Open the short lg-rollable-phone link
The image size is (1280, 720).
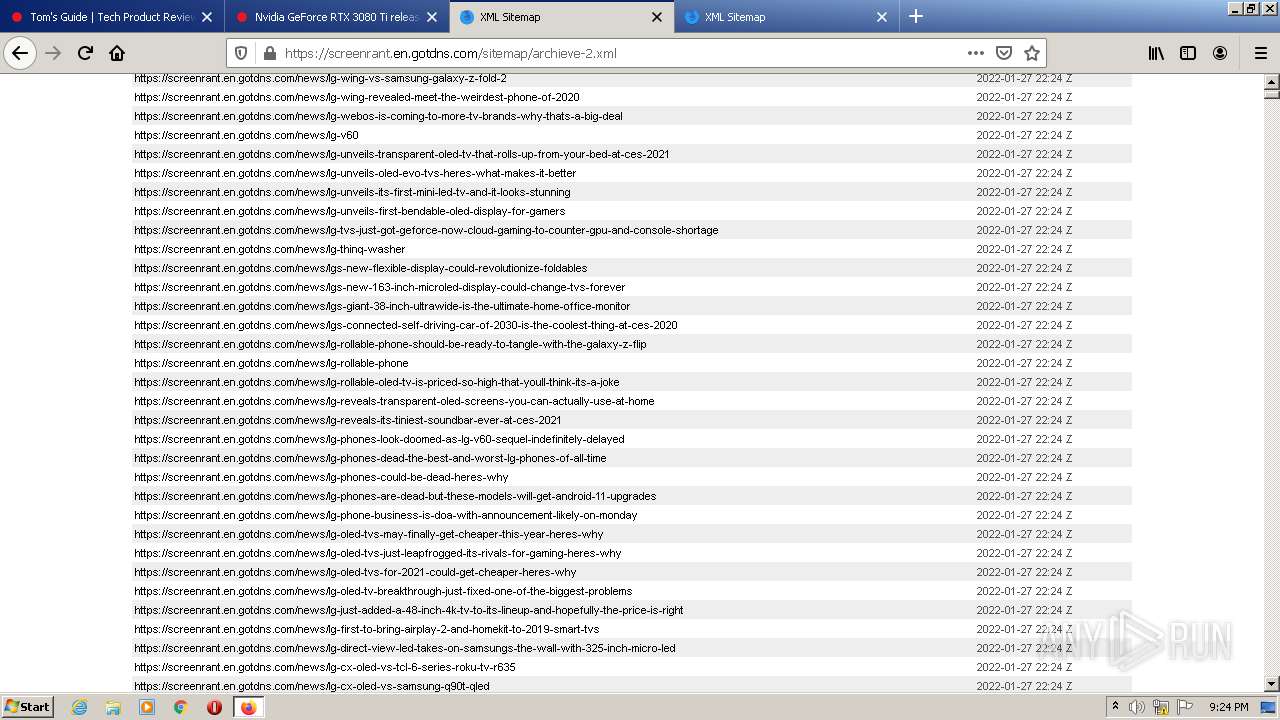tap(271, 363)
